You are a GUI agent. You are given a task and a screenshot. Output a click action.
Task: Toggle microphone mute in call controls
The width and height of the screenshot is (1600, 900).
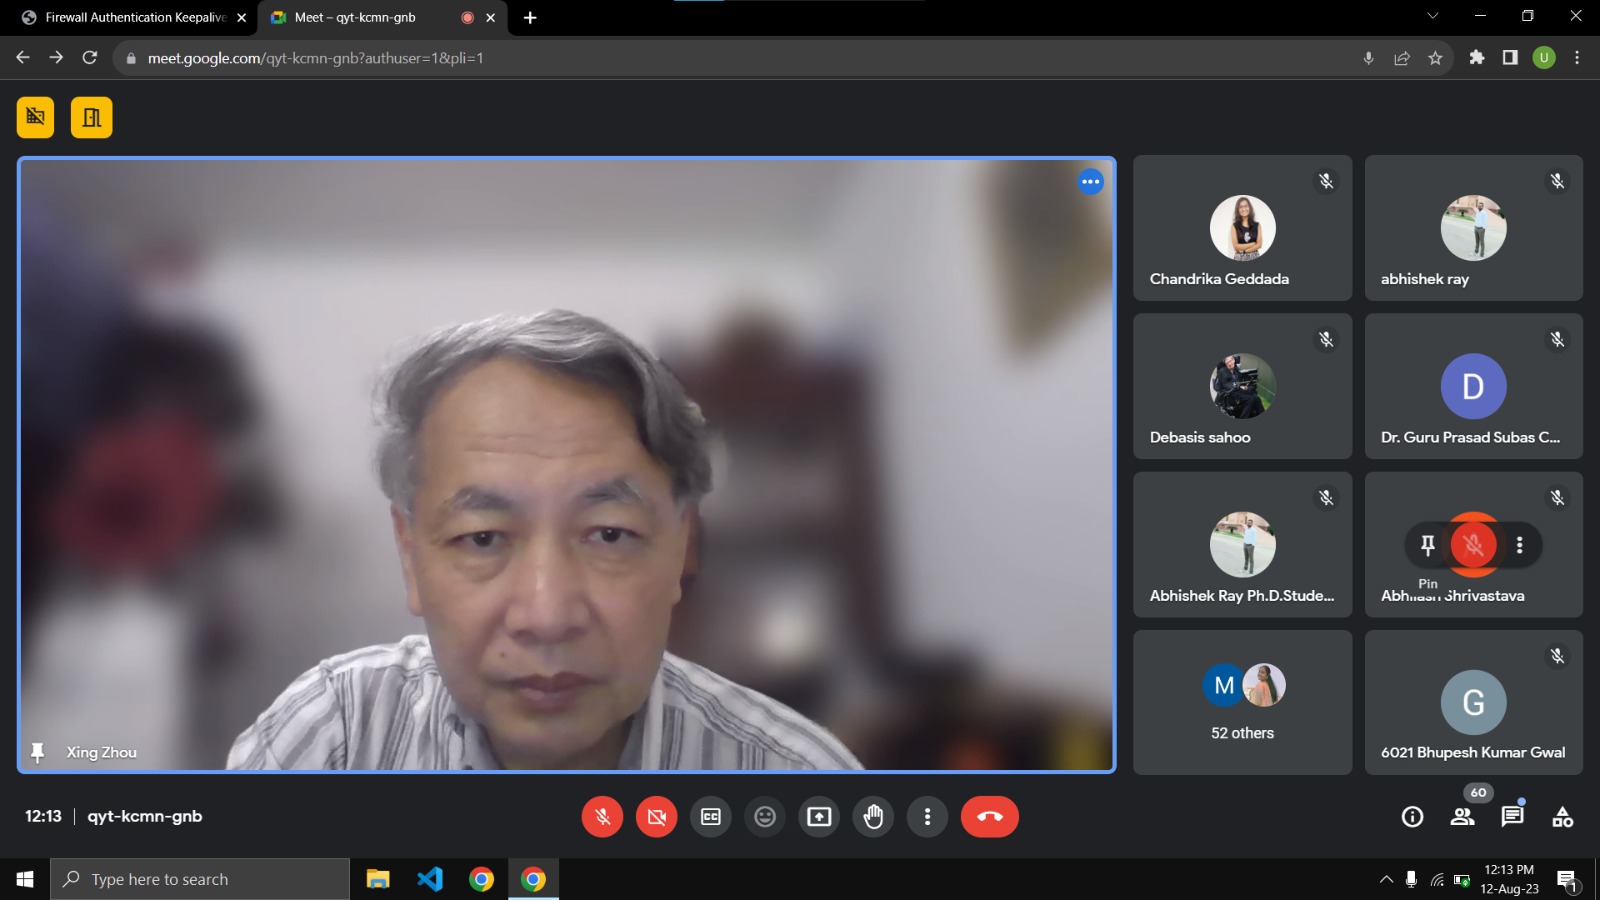[x=602, y=817]
